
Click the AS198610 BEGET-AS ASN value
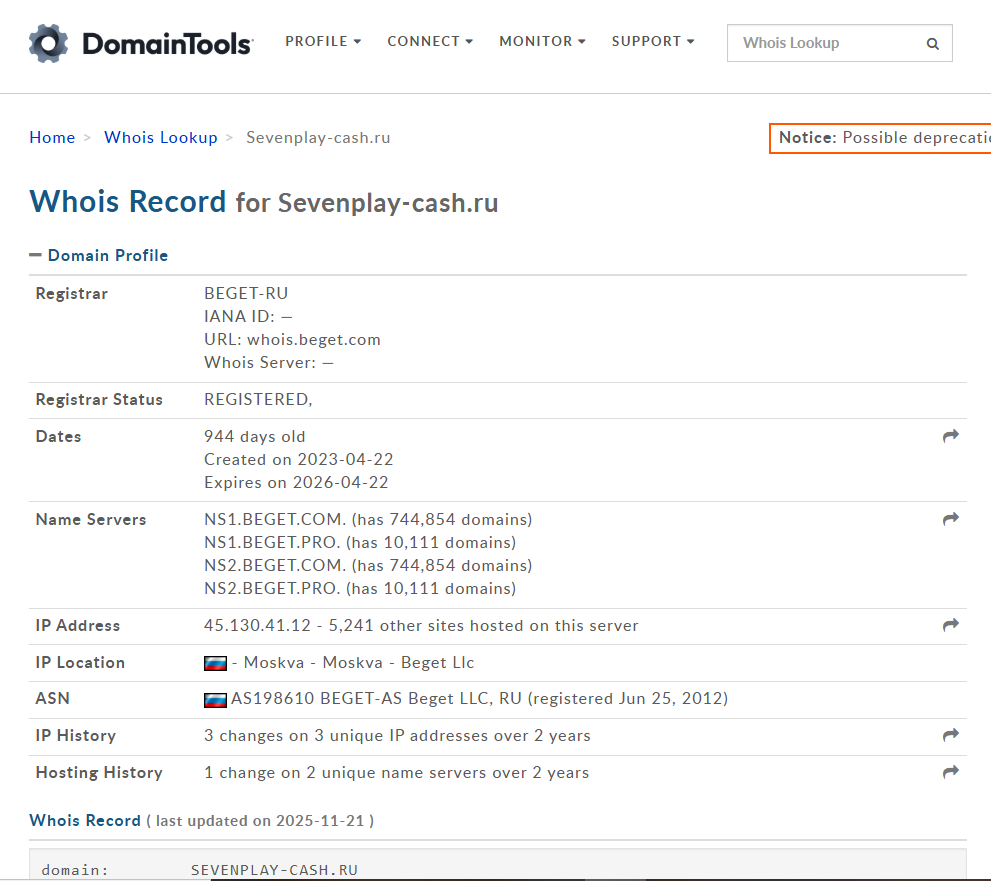click(x=480, y=698)
